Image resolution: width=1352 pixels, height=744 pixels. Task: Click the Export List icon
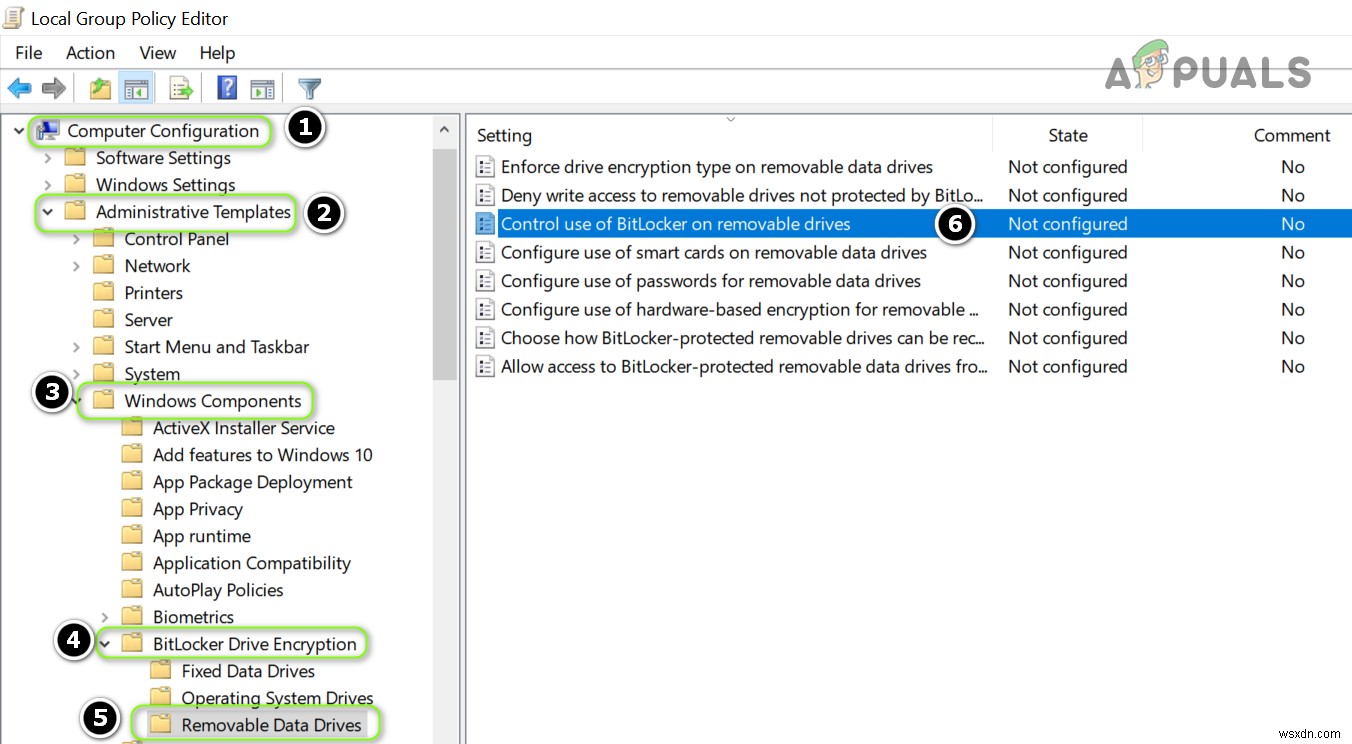(180, 88)
